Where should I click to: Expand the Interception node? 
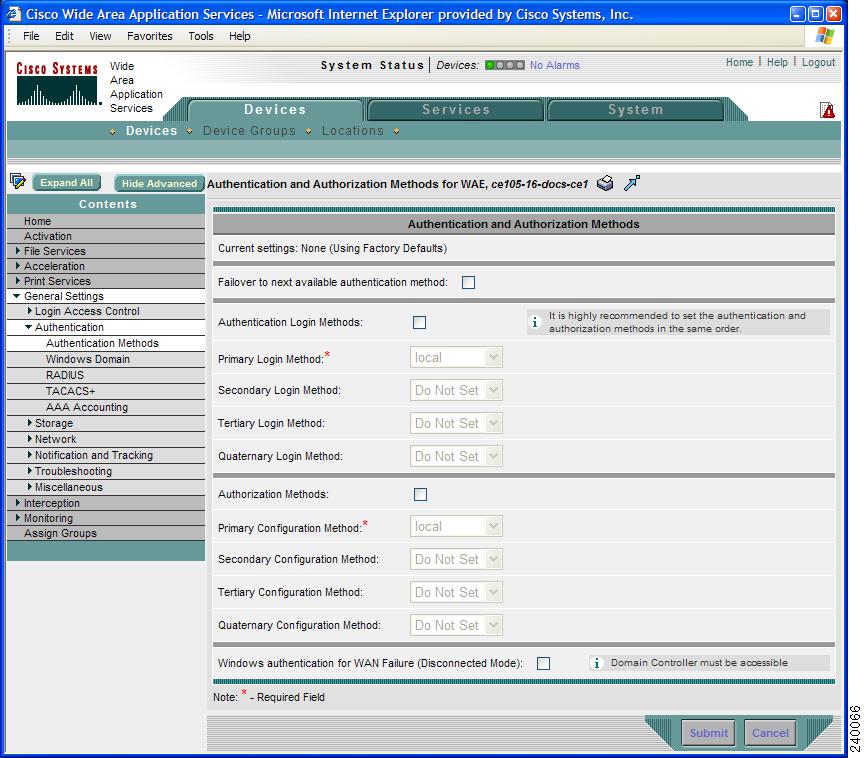(x=18, y=503)
